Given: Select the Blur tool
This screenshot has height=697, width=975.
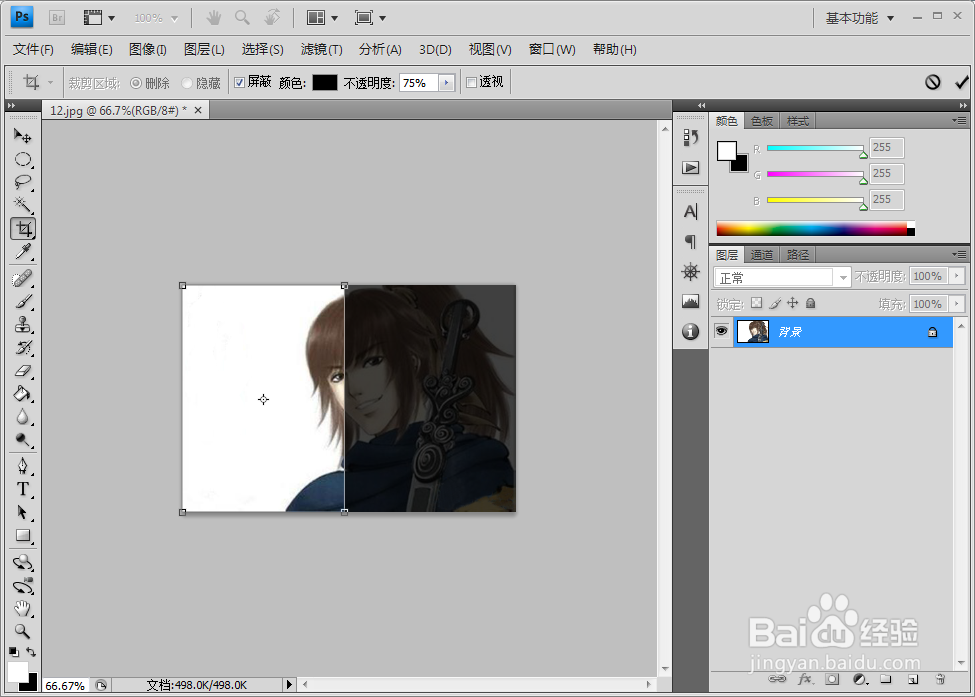Looking at the screenshot, I should (x=23, y=417).
